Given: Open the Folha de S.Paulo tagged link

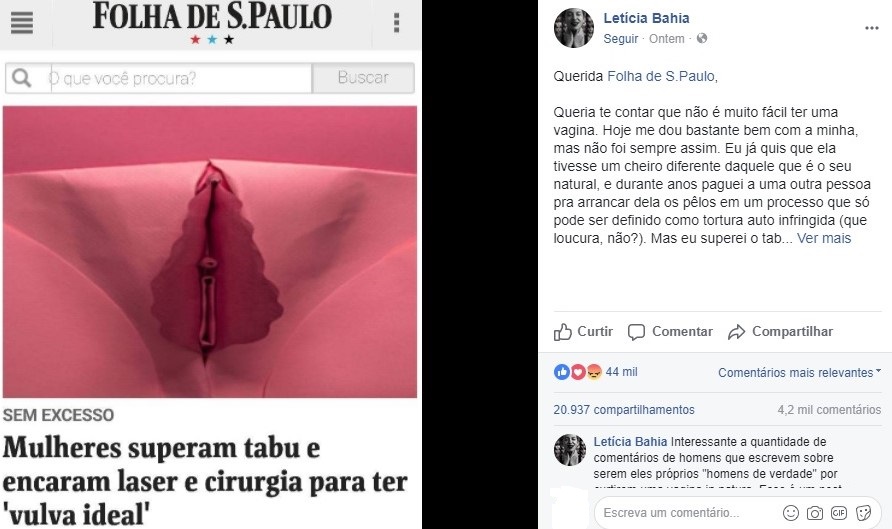Looking at the screenshot, I should (x=660, y=76).
